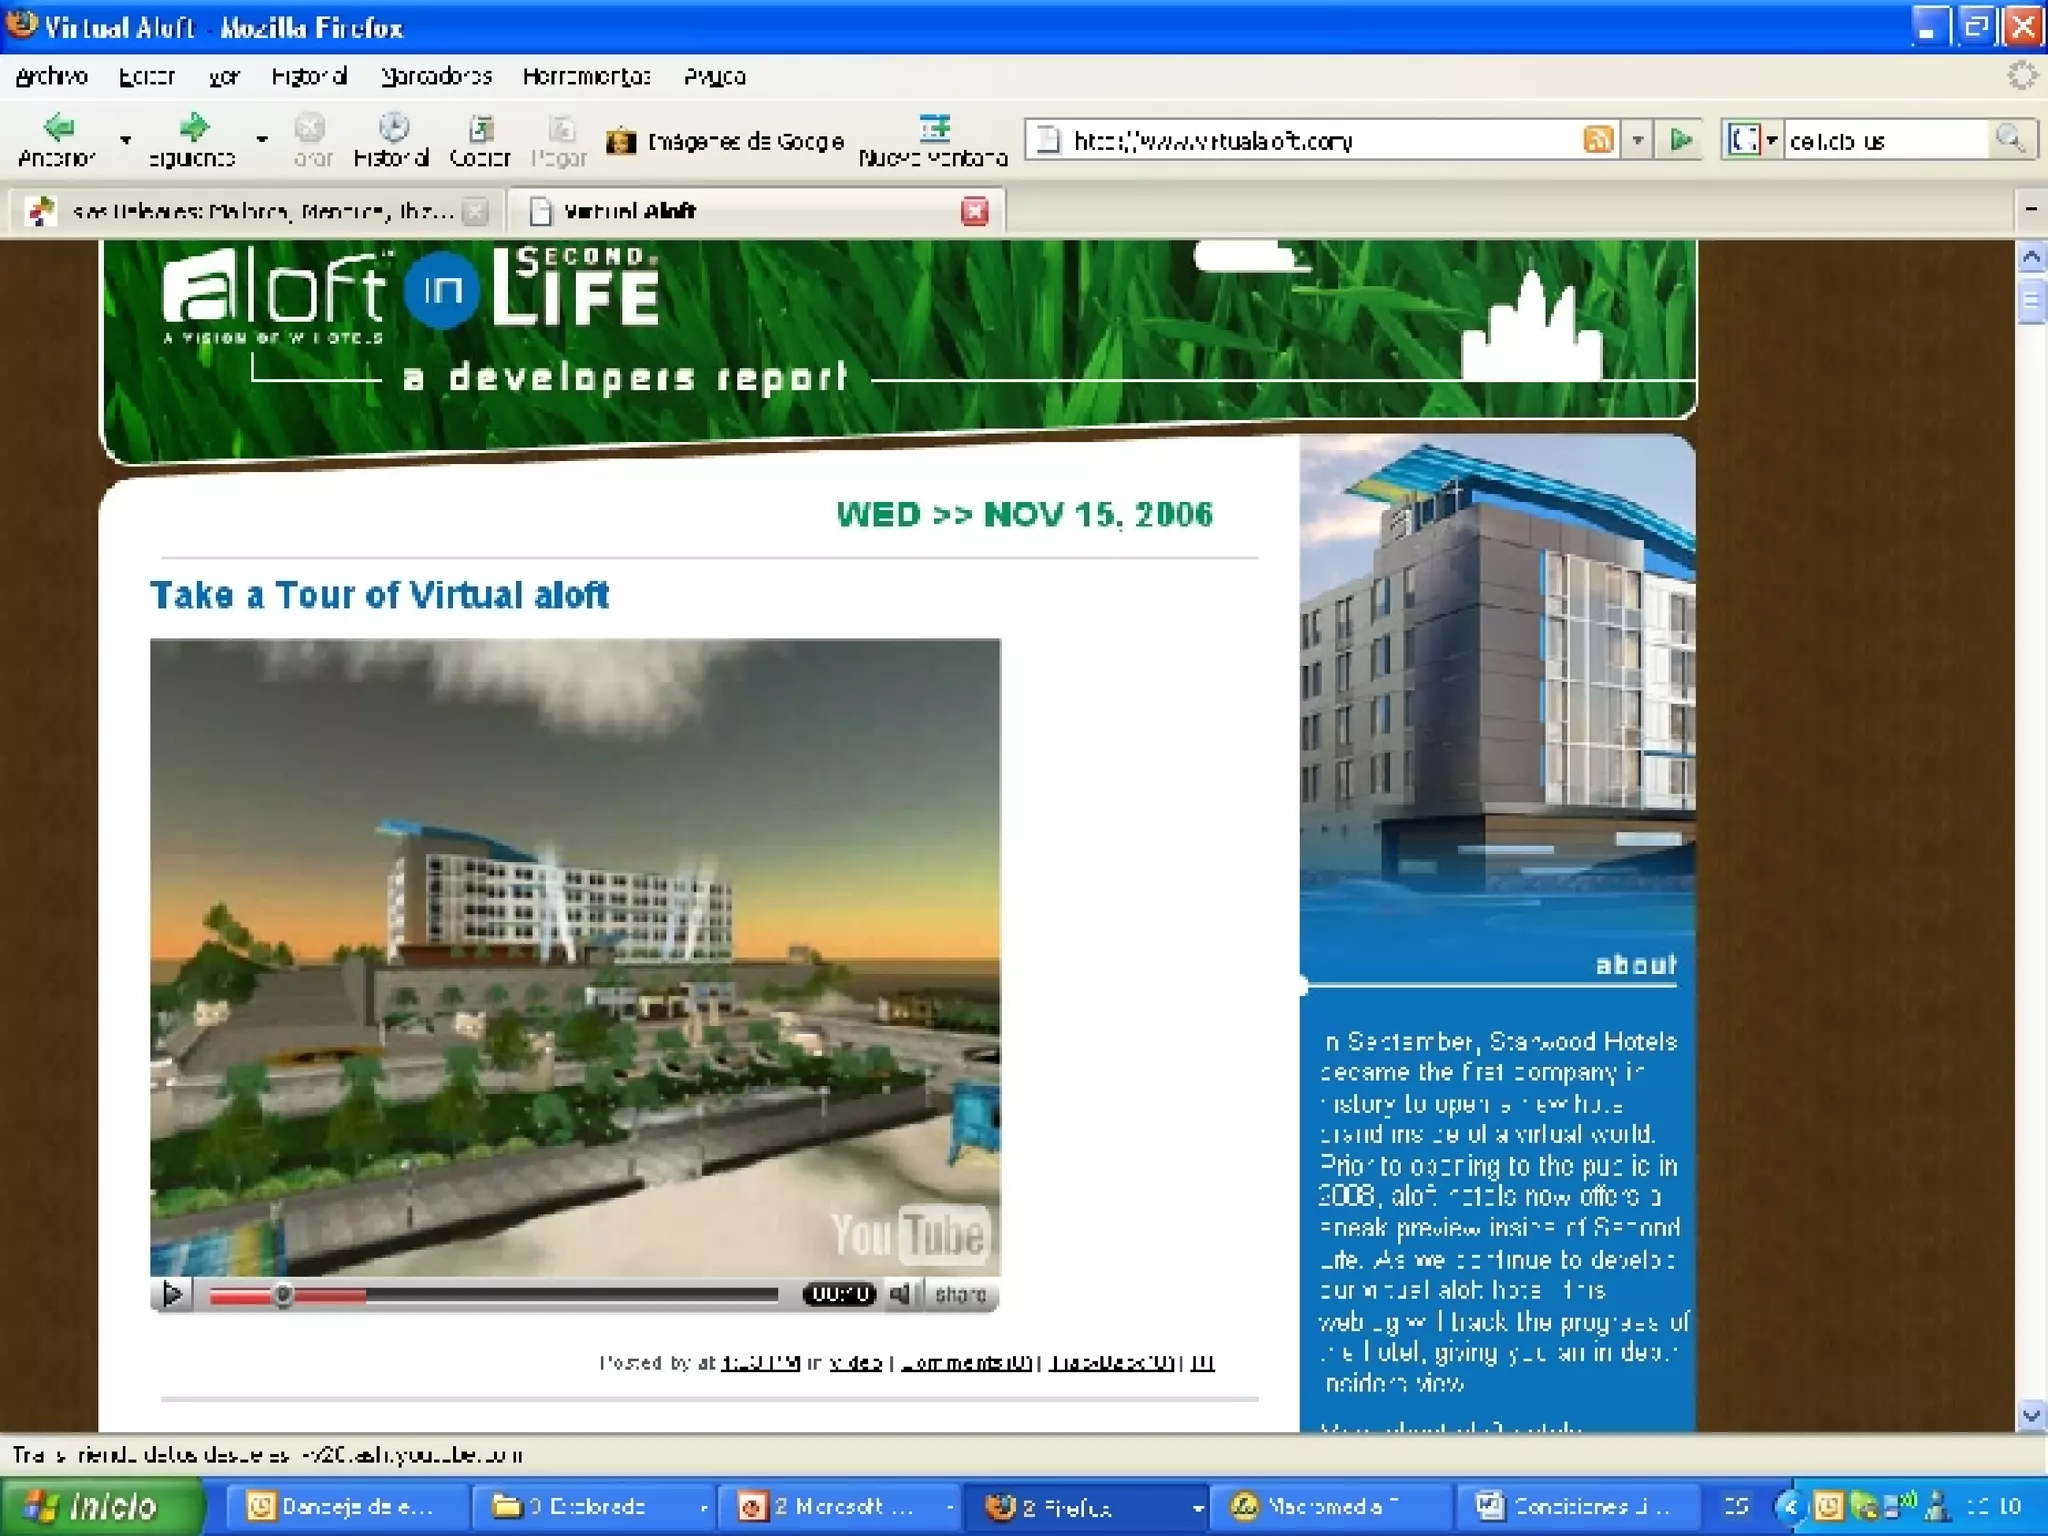Open the Ayuda menu
The image size is (2048, 1536).
click(x=715, y=76)
